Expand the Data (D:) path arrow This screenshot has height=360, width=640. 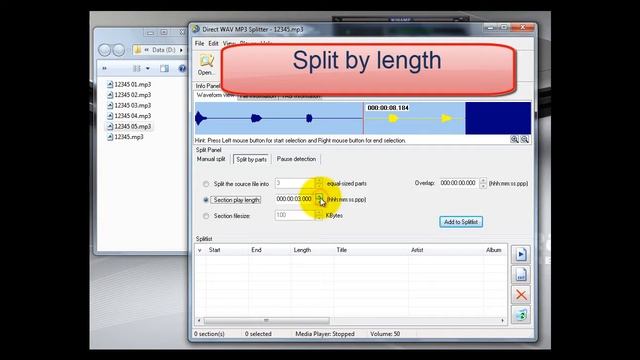point(181,50)
